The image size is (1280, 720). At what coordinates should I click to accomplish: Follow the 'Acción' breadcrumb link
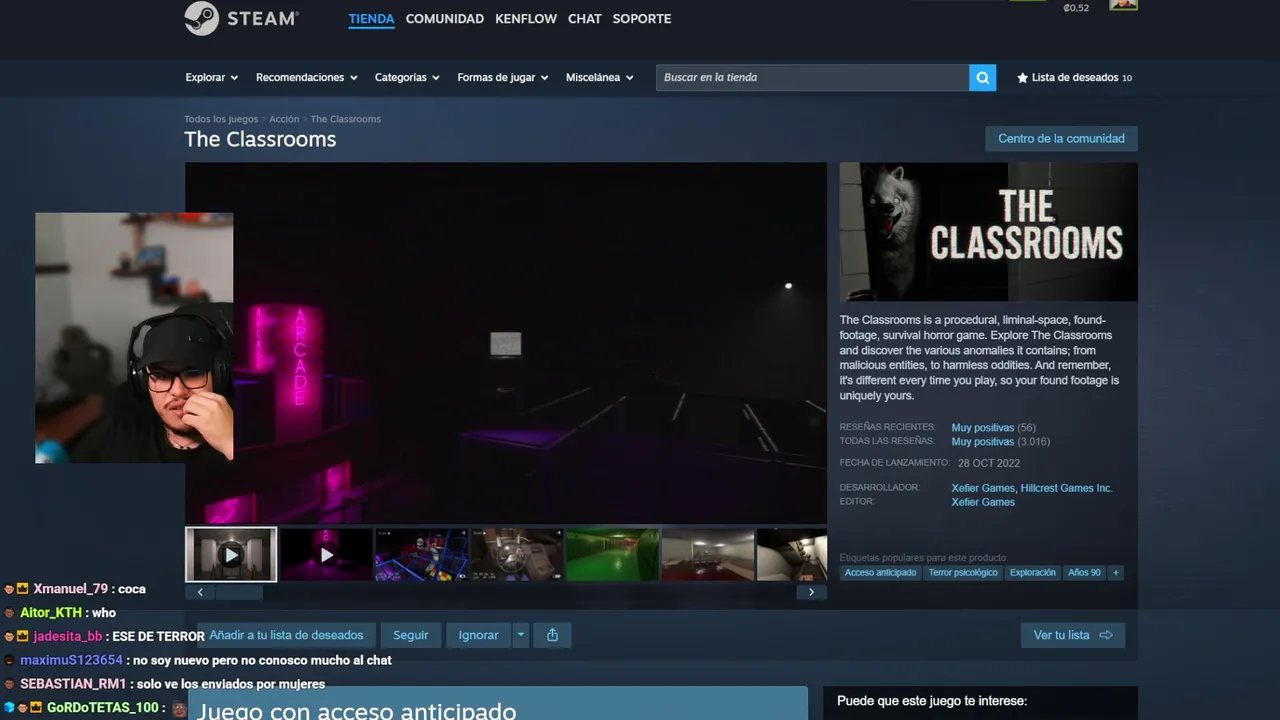point(284,119)
